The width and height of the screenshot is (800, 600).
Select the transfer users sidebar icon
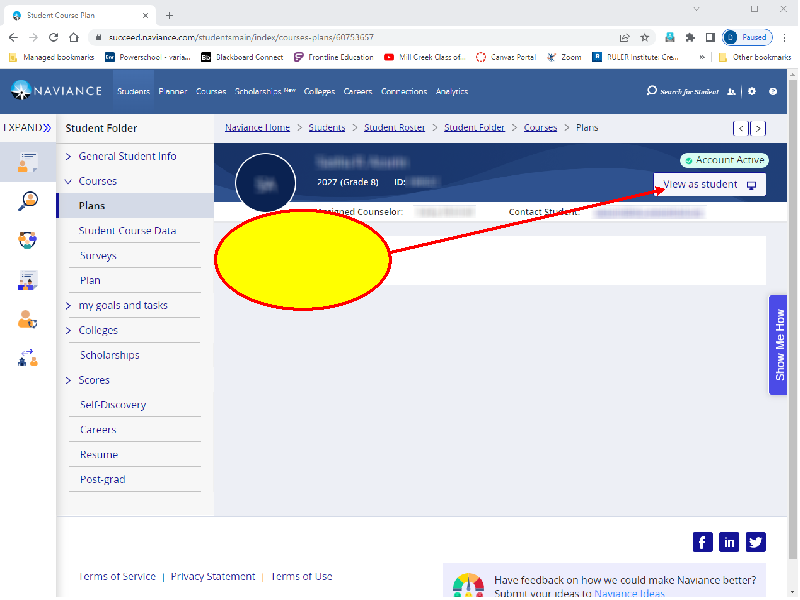click(x=28, y=358)
